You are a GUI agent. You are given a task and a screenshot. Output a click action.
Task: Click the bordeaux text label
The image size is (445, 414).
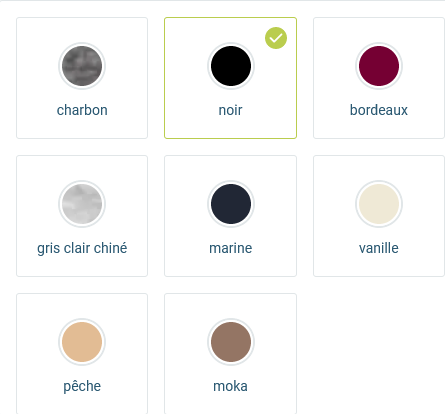tap(379, 110)
